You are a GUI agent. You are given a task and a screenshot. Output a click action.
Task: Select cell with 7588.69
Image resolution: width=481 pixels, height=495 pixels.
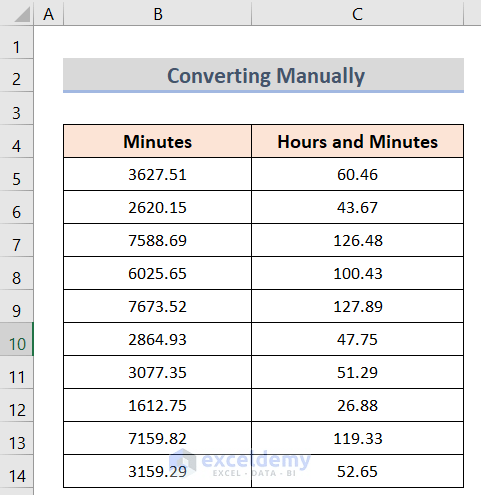(x=157, y=240)
